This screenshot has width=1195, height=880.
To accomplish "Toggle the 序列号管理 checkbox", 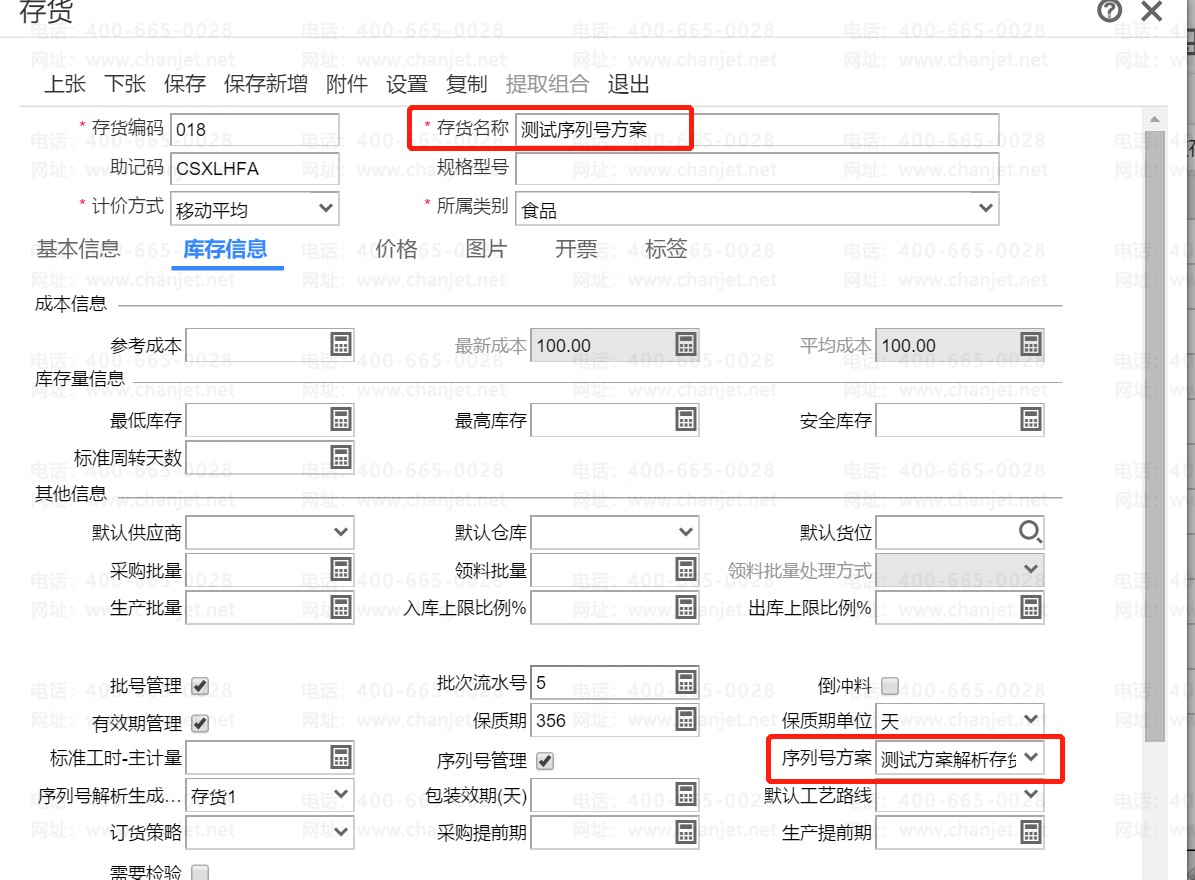I will click(545, 760).
